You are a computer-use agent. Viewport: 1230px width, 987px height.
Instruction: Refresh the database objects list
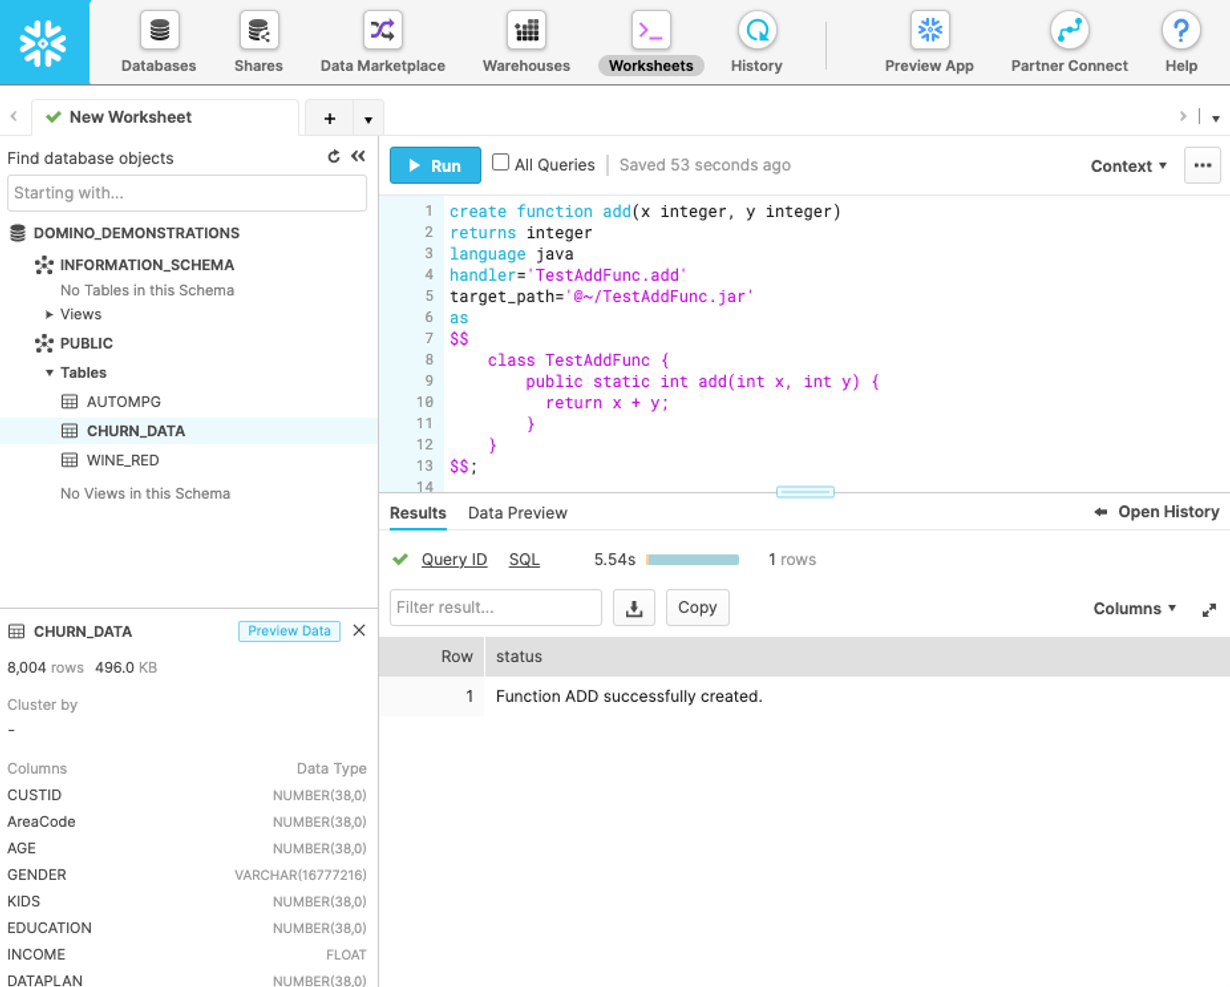tap(332, 156)
